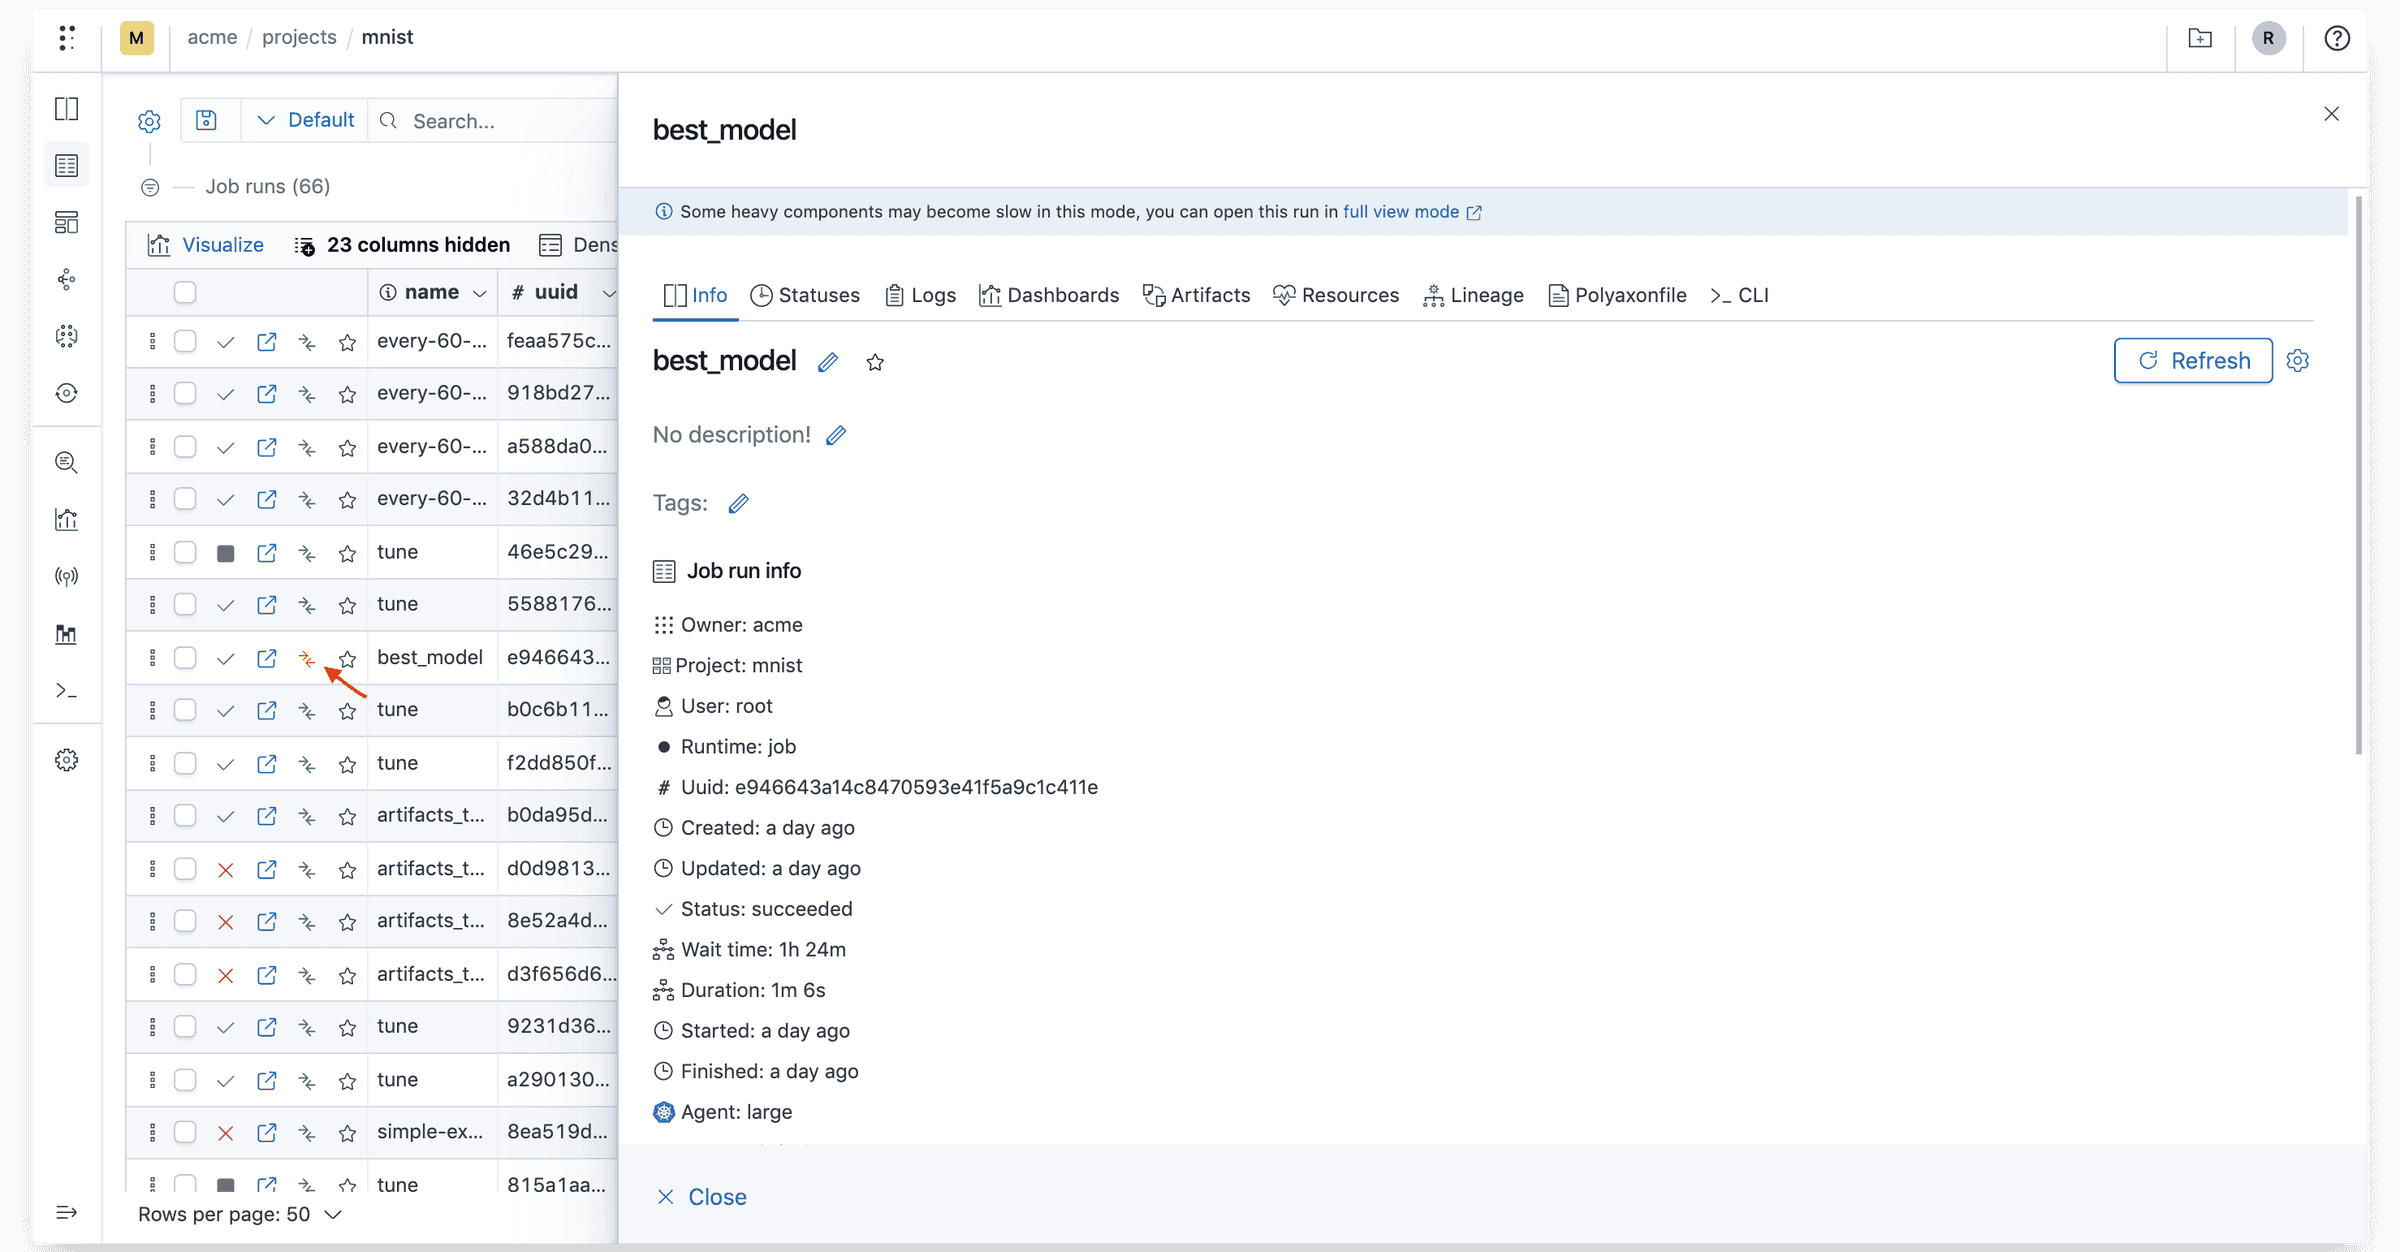The image size is (2400, 1252).
Task: Select the dashboards icon in the left sidebar
Action: (x=66, y=222)
